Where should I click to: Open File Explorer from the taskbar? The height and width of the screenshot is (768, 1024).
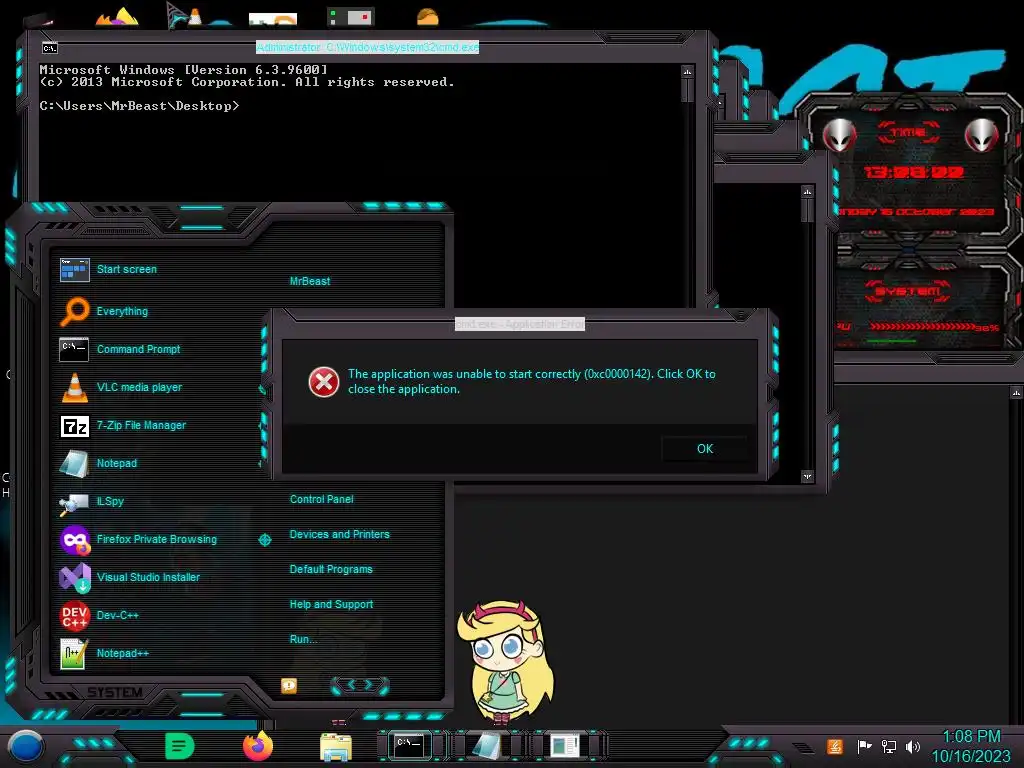[x=336, y=746]
